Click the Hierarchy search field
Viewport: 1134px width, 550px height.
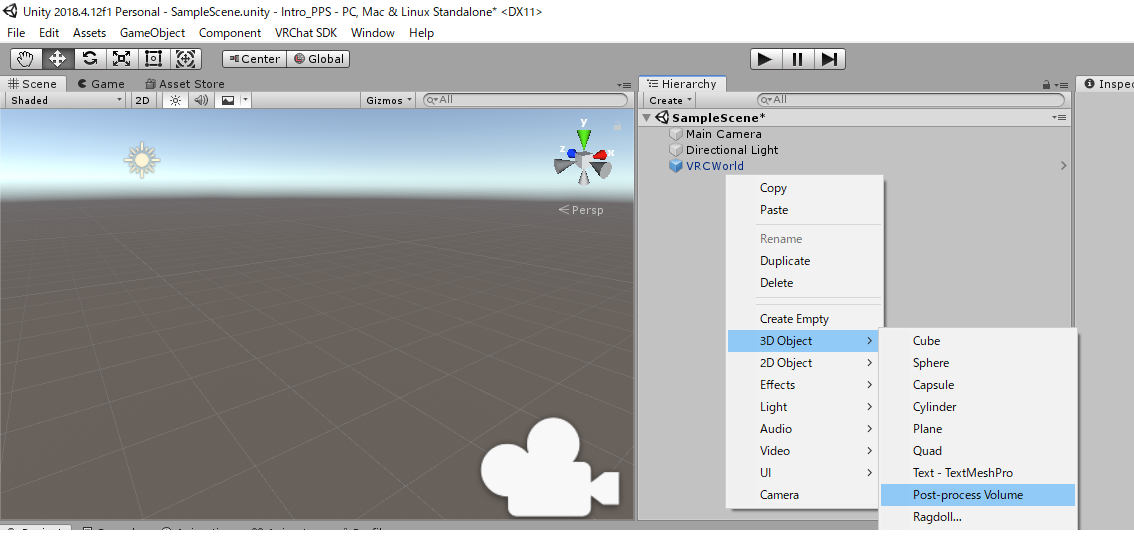pos(911,100)
